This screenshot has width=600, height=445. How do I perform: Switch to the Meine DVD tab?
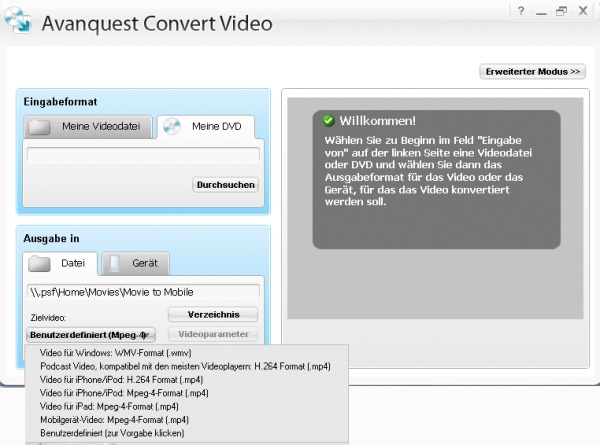click(206, 127)
